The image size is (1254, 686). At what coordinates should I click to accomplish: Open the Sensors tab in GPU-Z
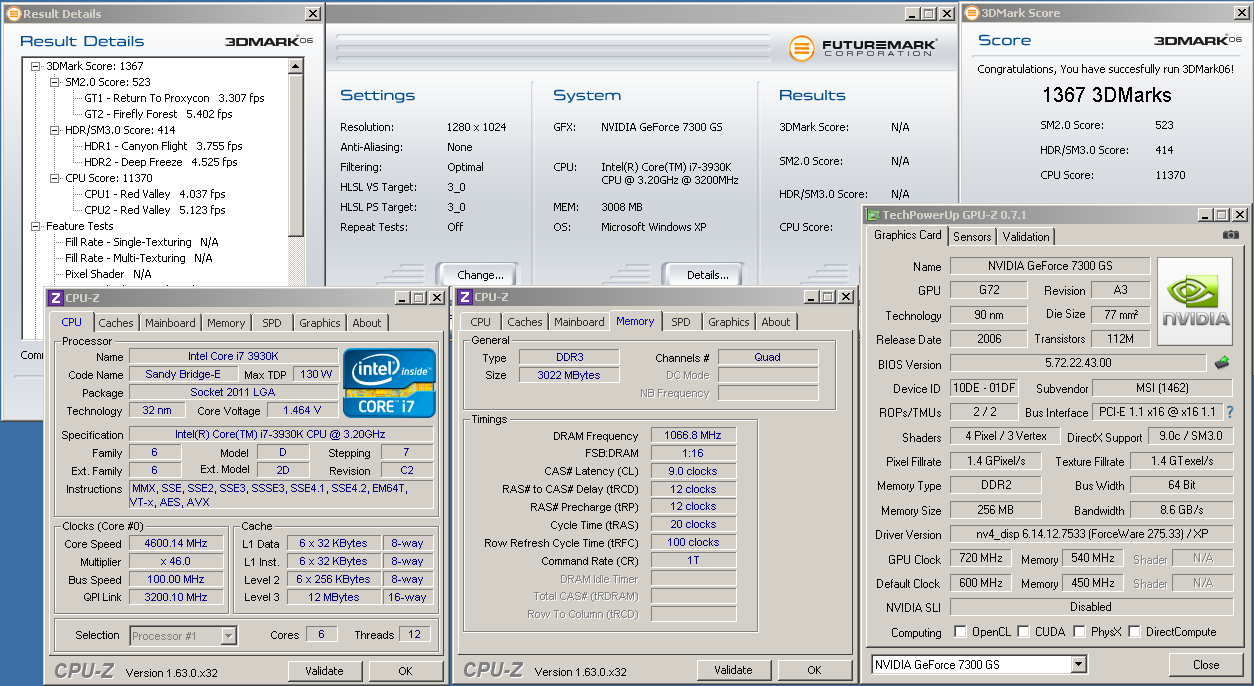(x=972, y=237)
